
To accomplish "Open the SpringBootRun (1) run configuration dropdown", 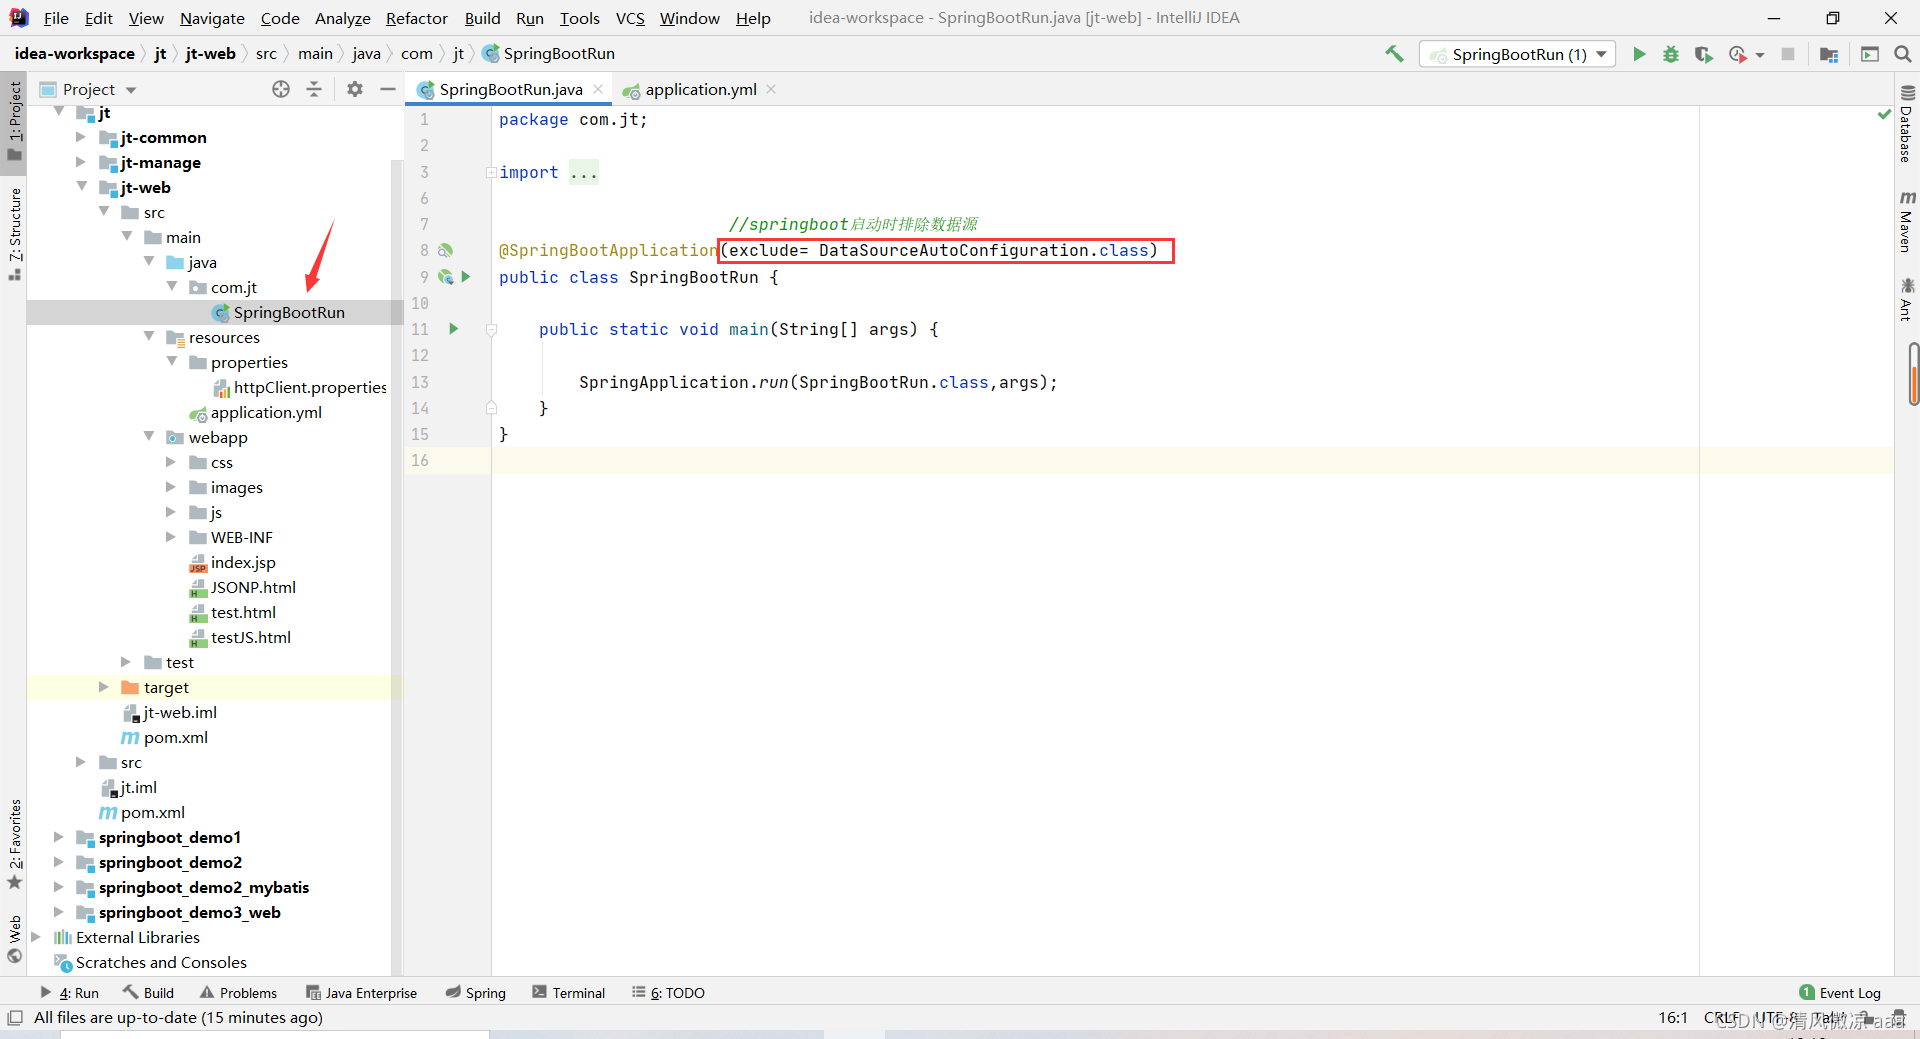I will (1518, 54).
